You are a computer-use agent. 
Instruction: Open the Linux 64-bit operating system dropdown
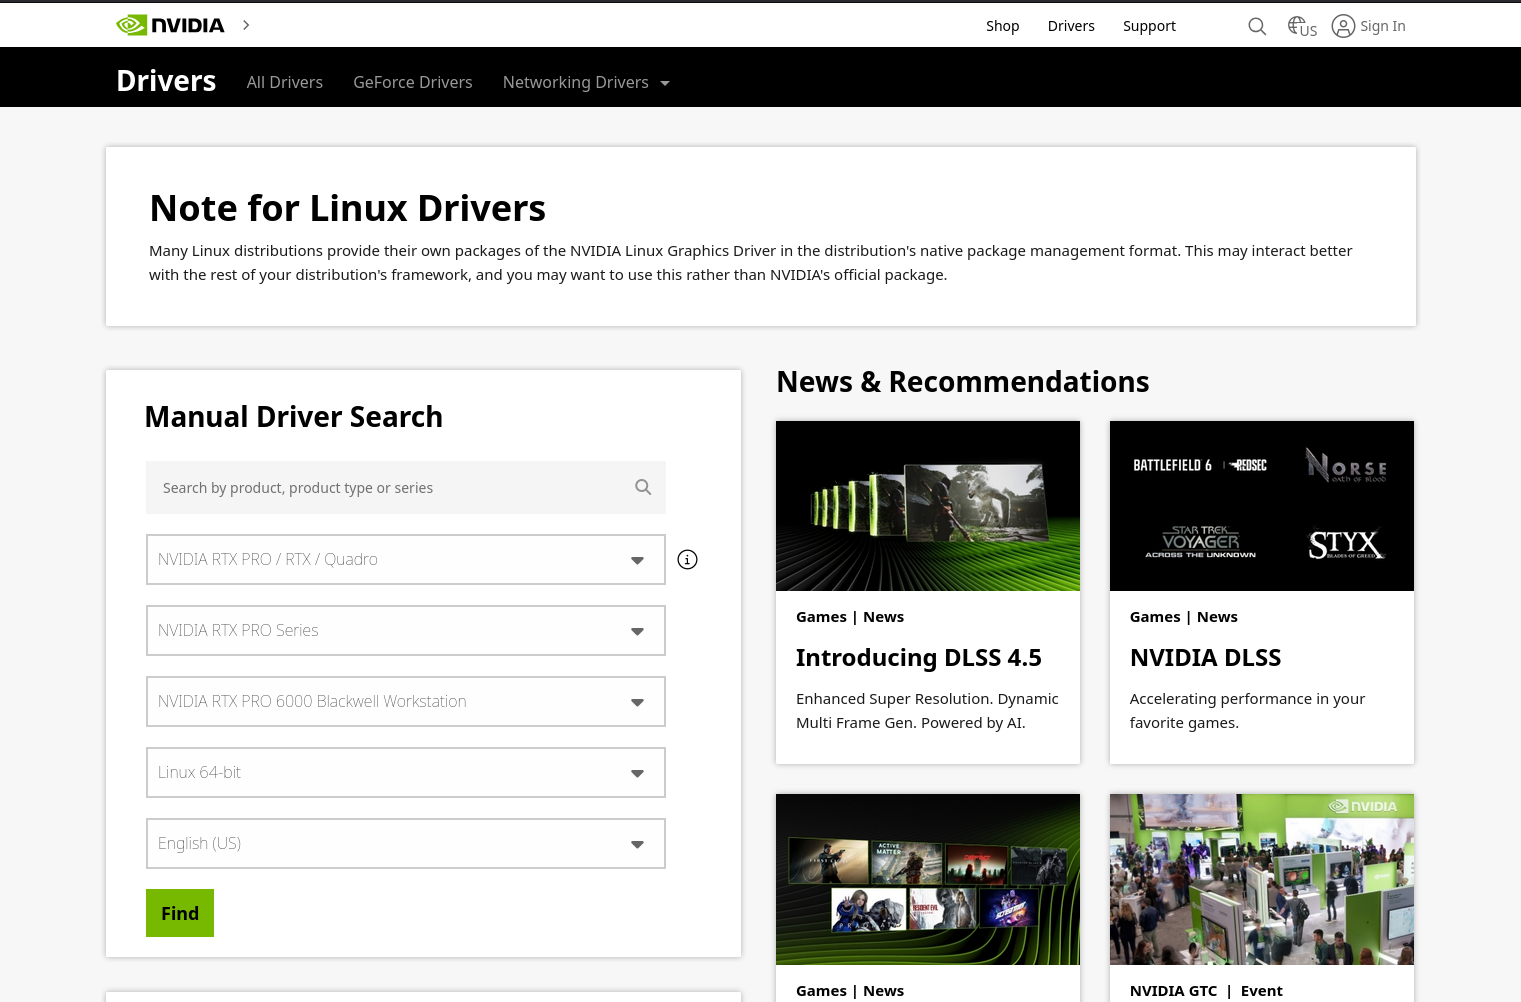pos(406,772)
